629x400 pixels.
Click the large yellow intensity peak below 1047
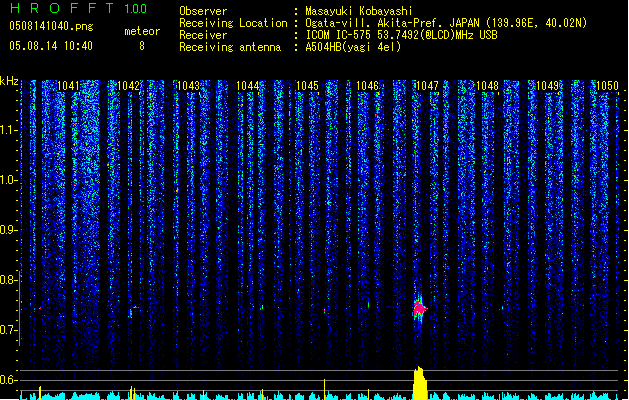pyautogui.click(x=420, y=383)
